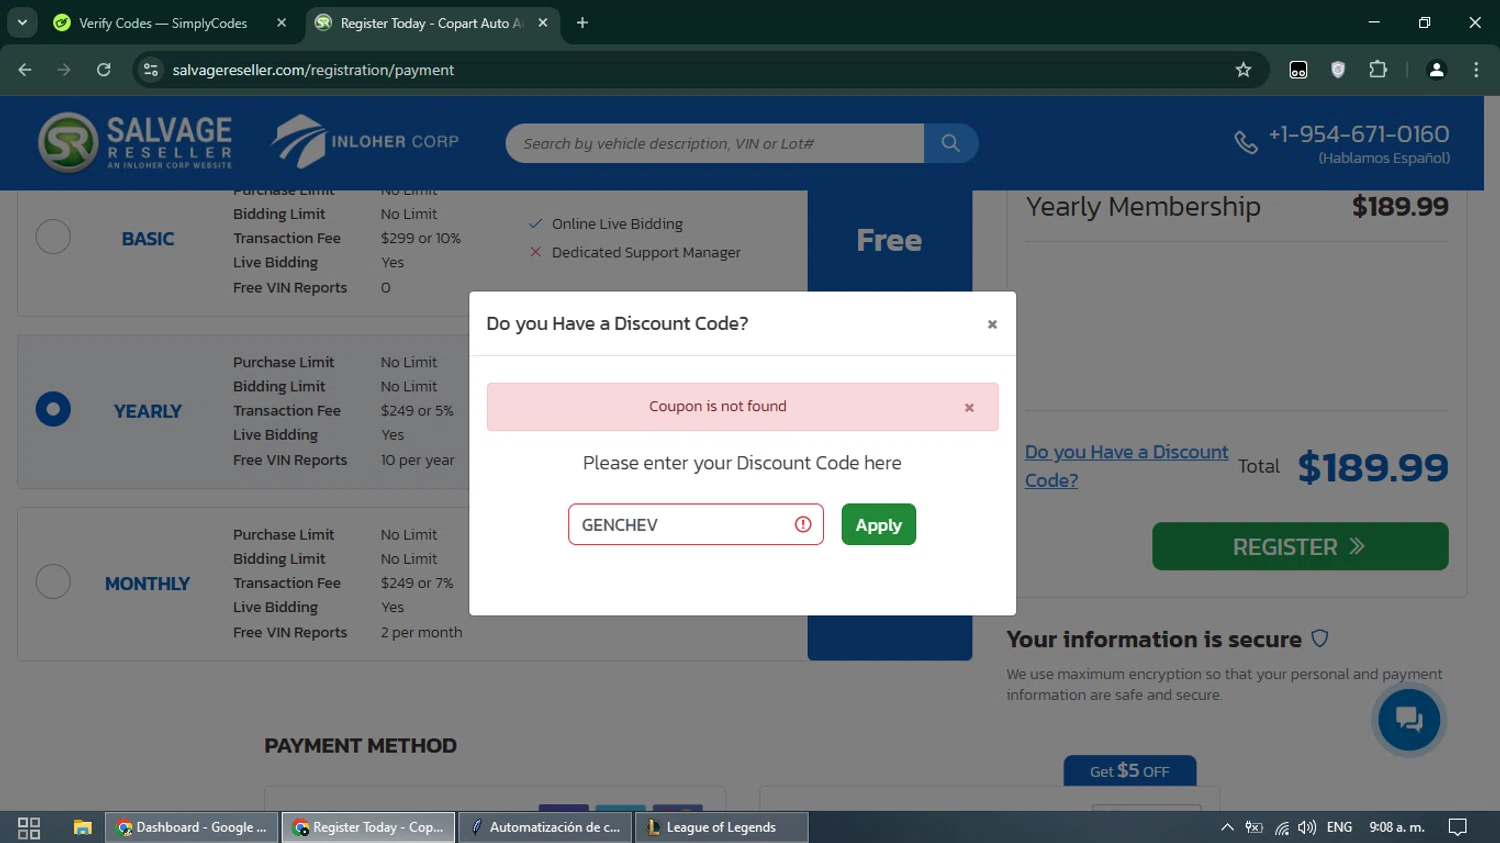The width and height of the screenshot is (1500, 843).
Task: Switch to League of Legends taskbar window
Action: coord(721,827)
